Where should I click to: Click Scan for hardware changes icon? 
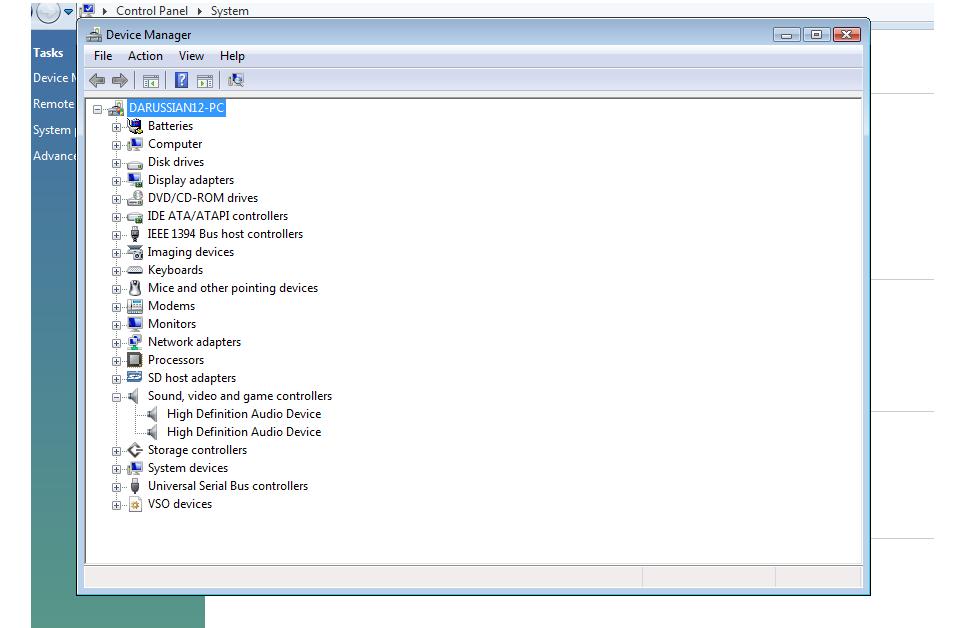(x=236, y=80)
